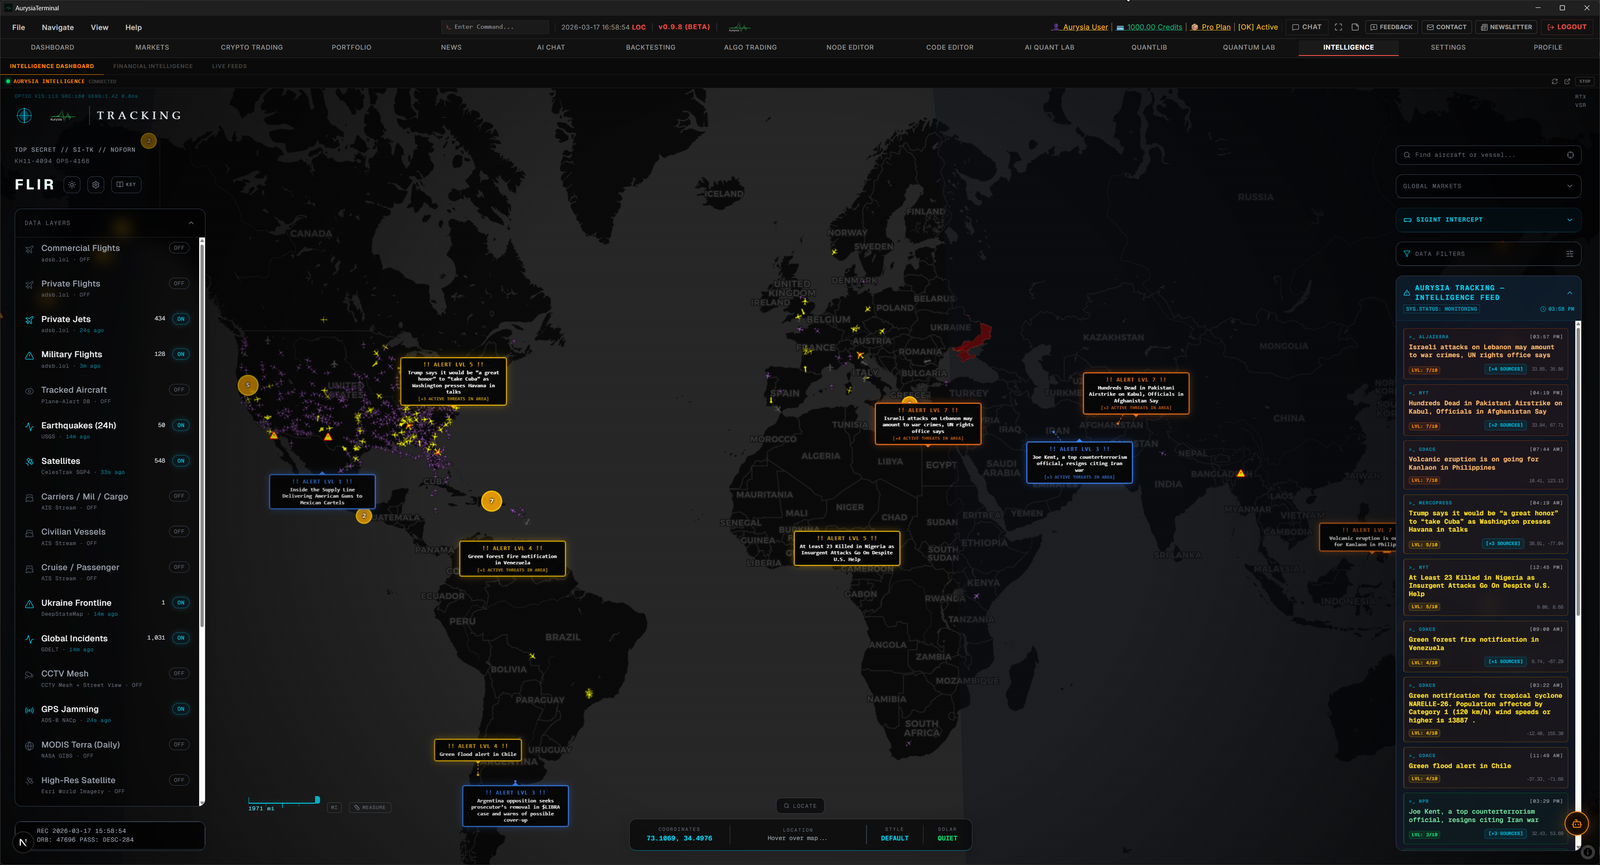
Task: Click the Israeli attacks on Lebanon alert popup
Action: 928,424
